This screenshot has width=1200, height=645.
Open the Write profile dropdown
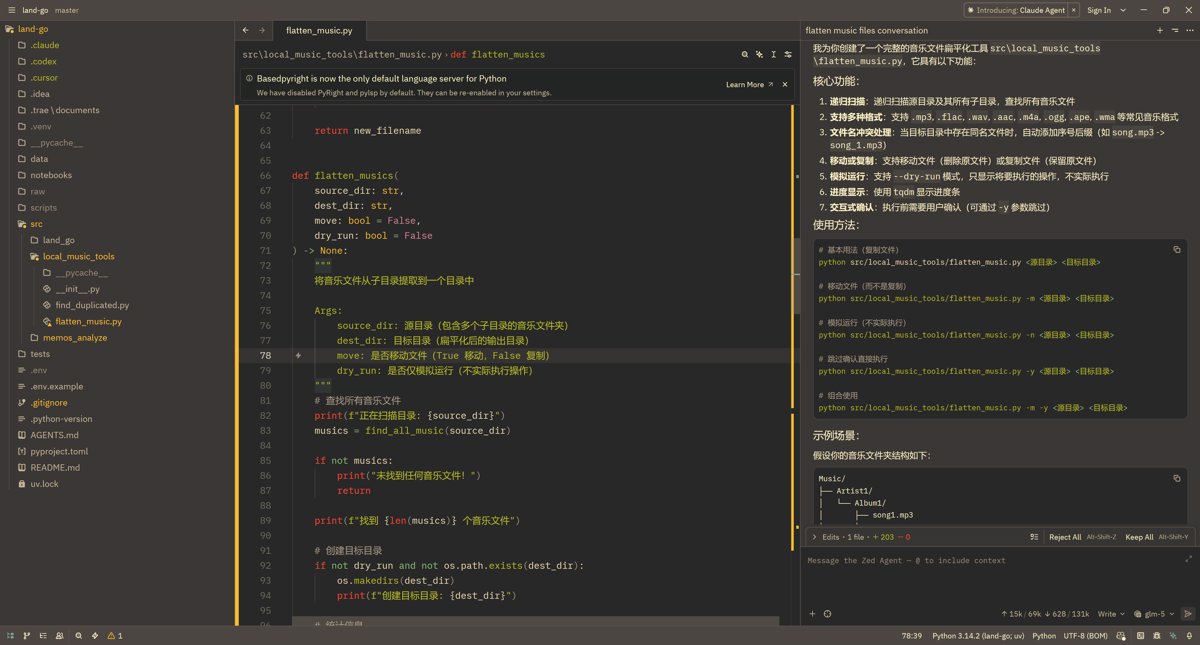pyautogui.click(x=1110, y=614)
